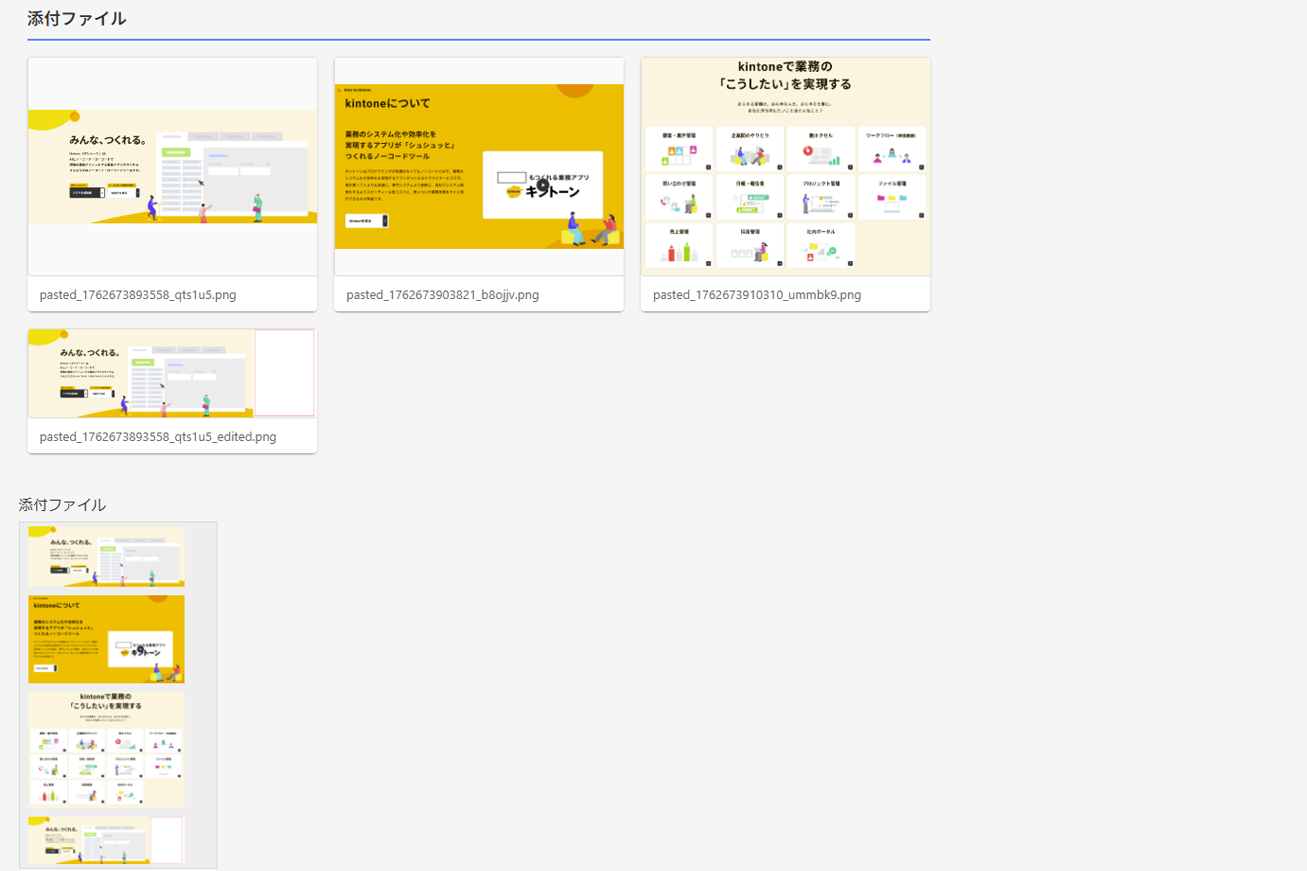Click the first small thumbnail in the lower list
Image resolution: width=1307 pixels, height=871 pixels.
coord(106,556)
